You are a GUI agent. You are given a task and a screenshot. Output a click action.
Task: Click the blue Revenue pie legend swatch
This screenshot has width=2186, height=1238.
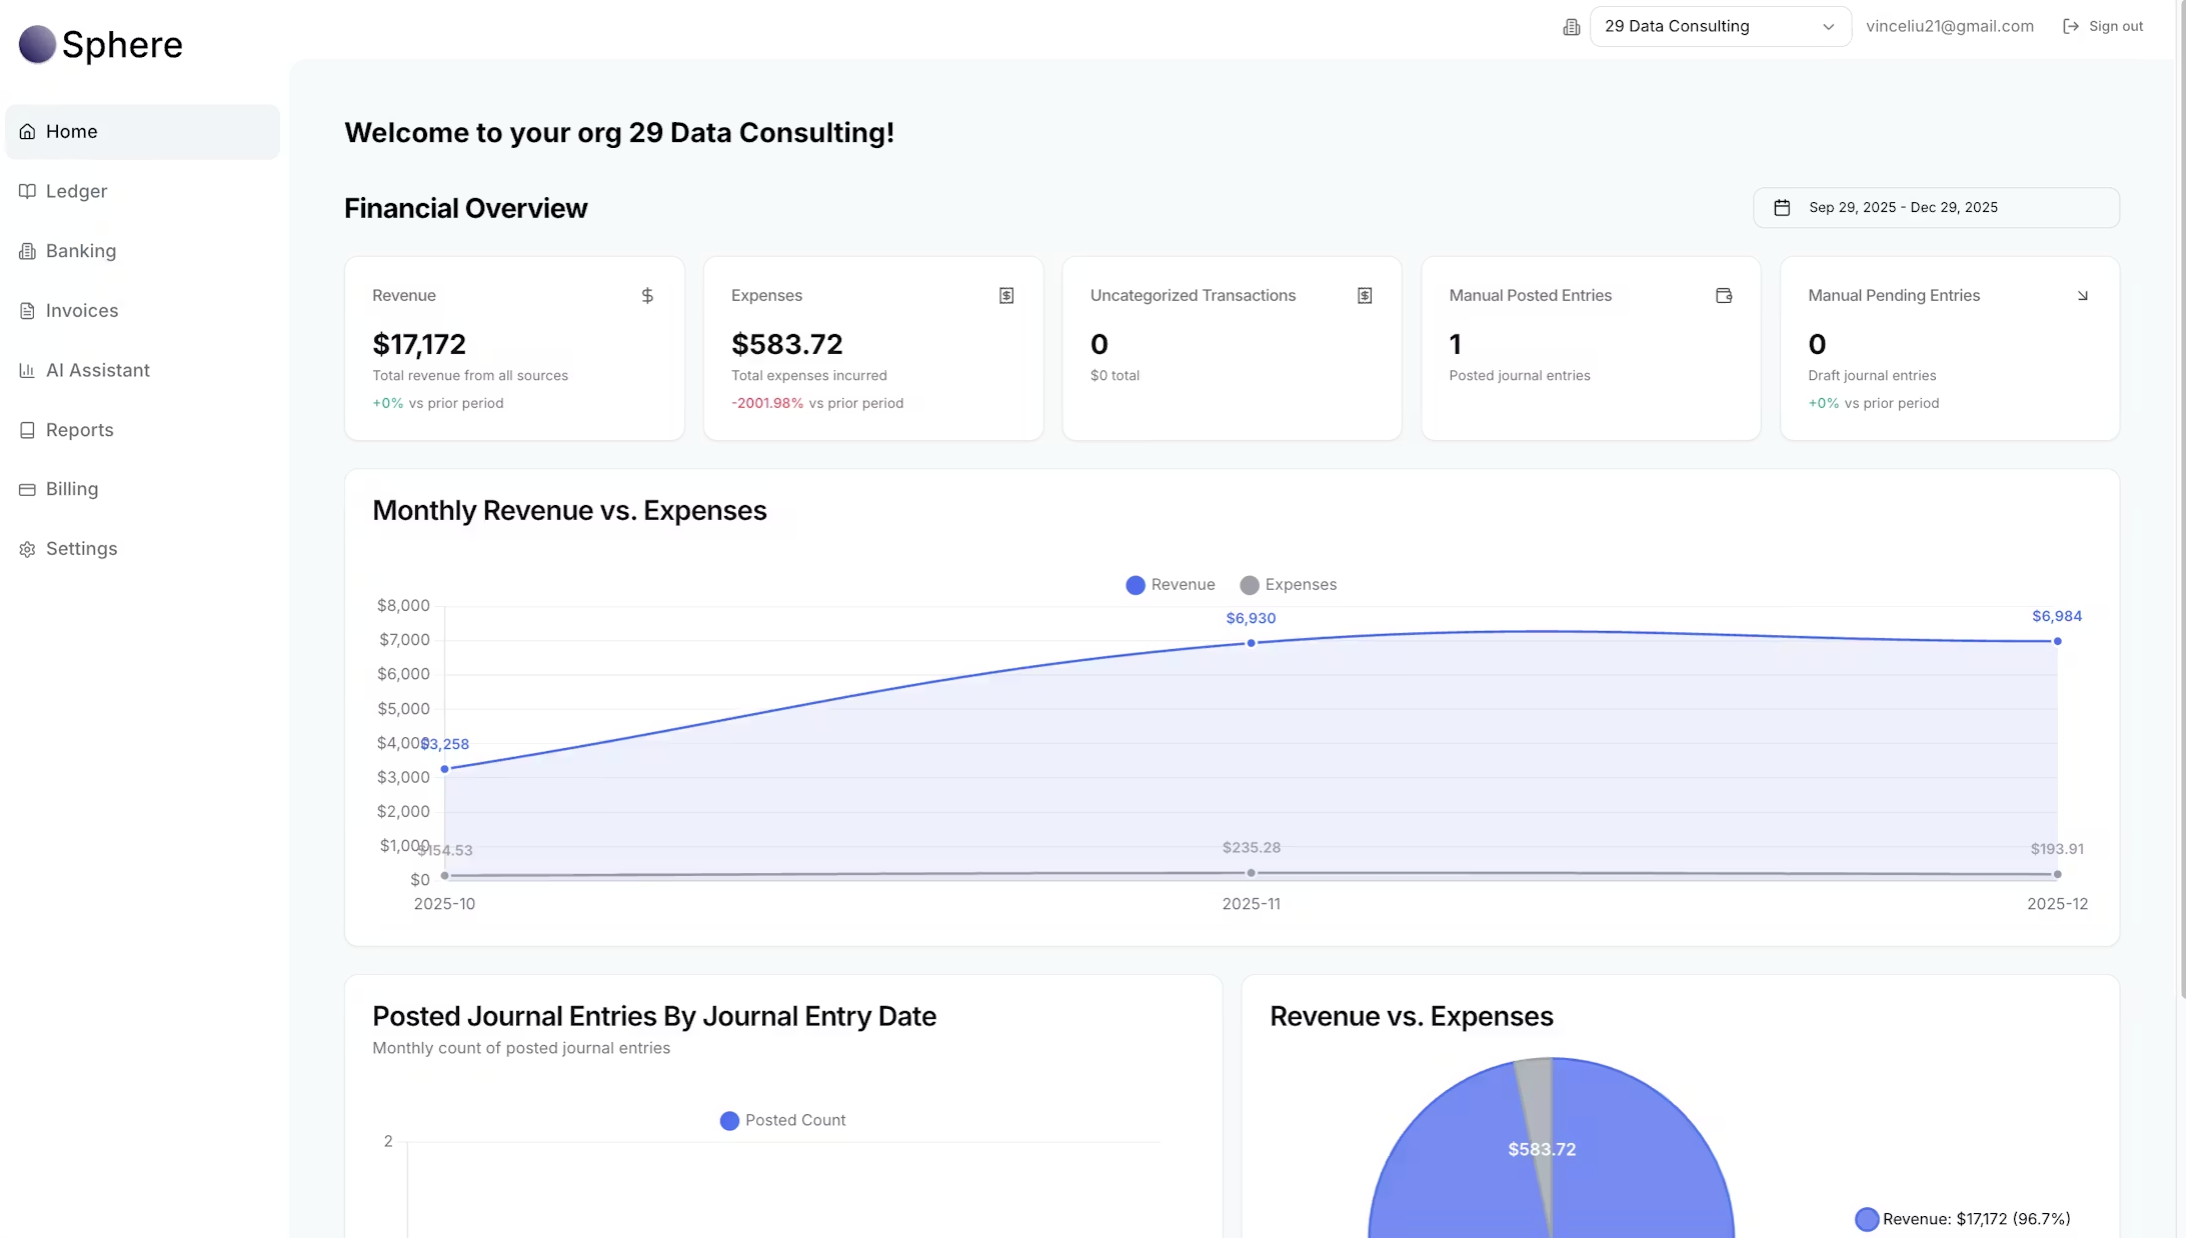(1866, 1218)
